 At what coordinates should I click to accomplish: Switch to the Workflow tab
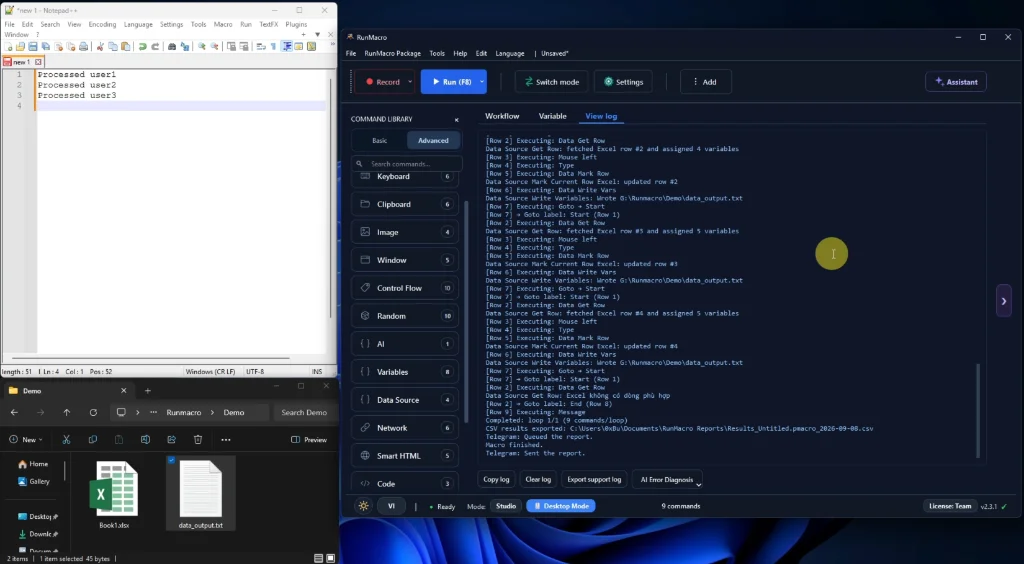coord(502,116)
